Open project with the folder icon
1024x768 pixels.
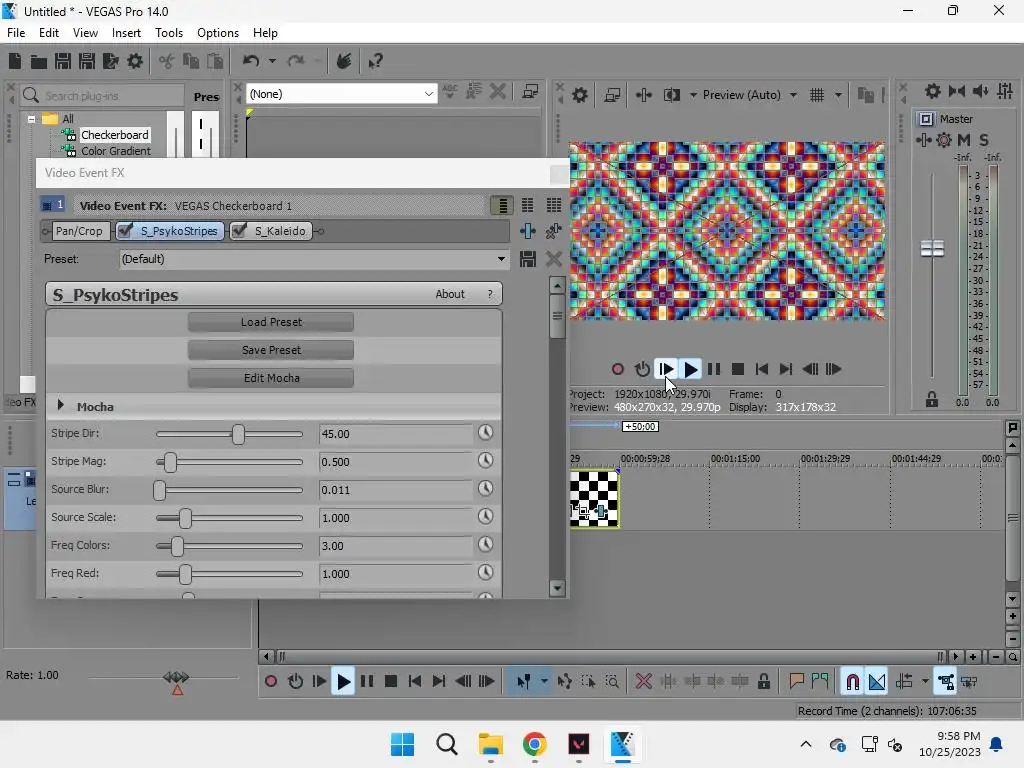39,61
